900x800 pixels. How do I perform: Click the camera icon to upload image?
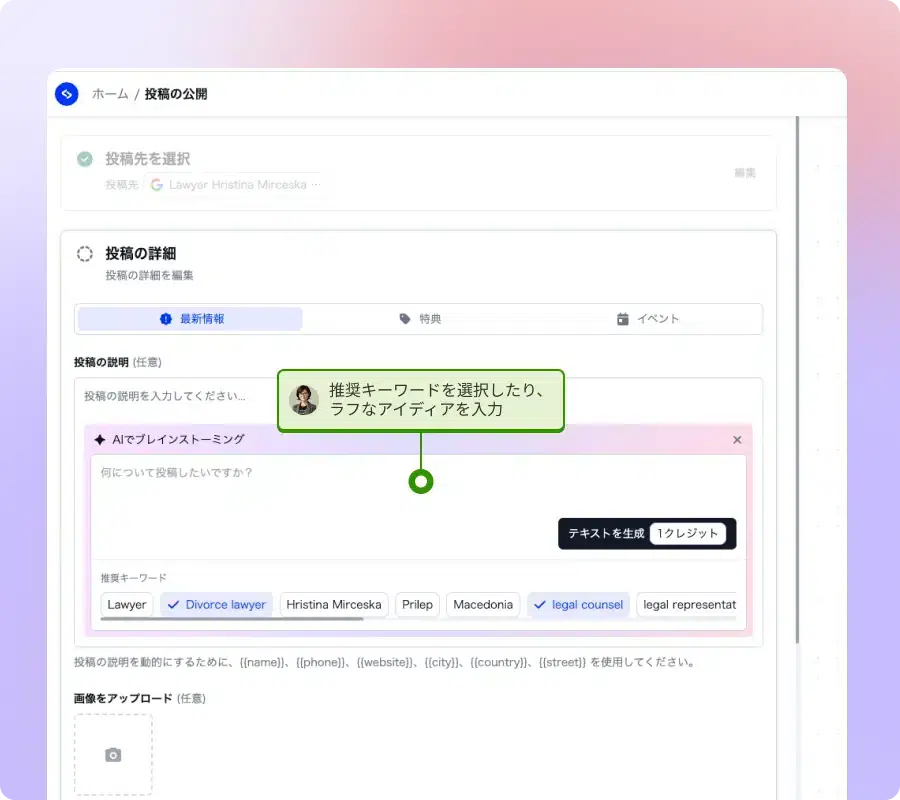(x=113, y=755)
